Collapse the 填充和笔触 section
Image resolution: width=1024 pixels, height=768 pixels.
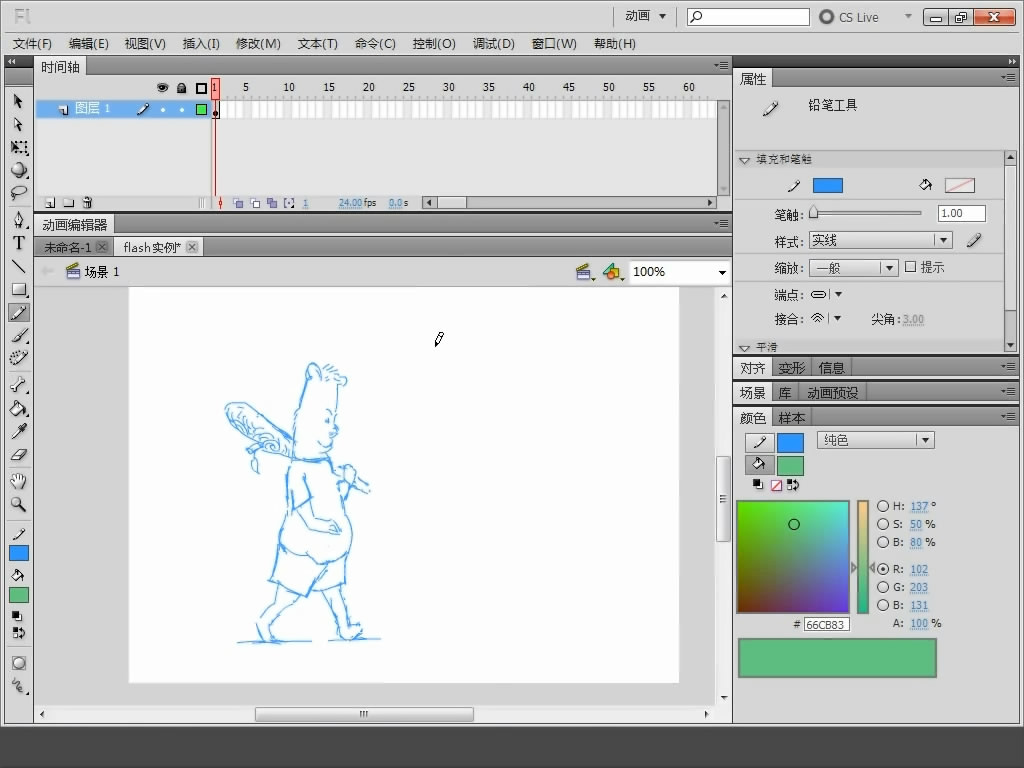(x=744, y=160)
